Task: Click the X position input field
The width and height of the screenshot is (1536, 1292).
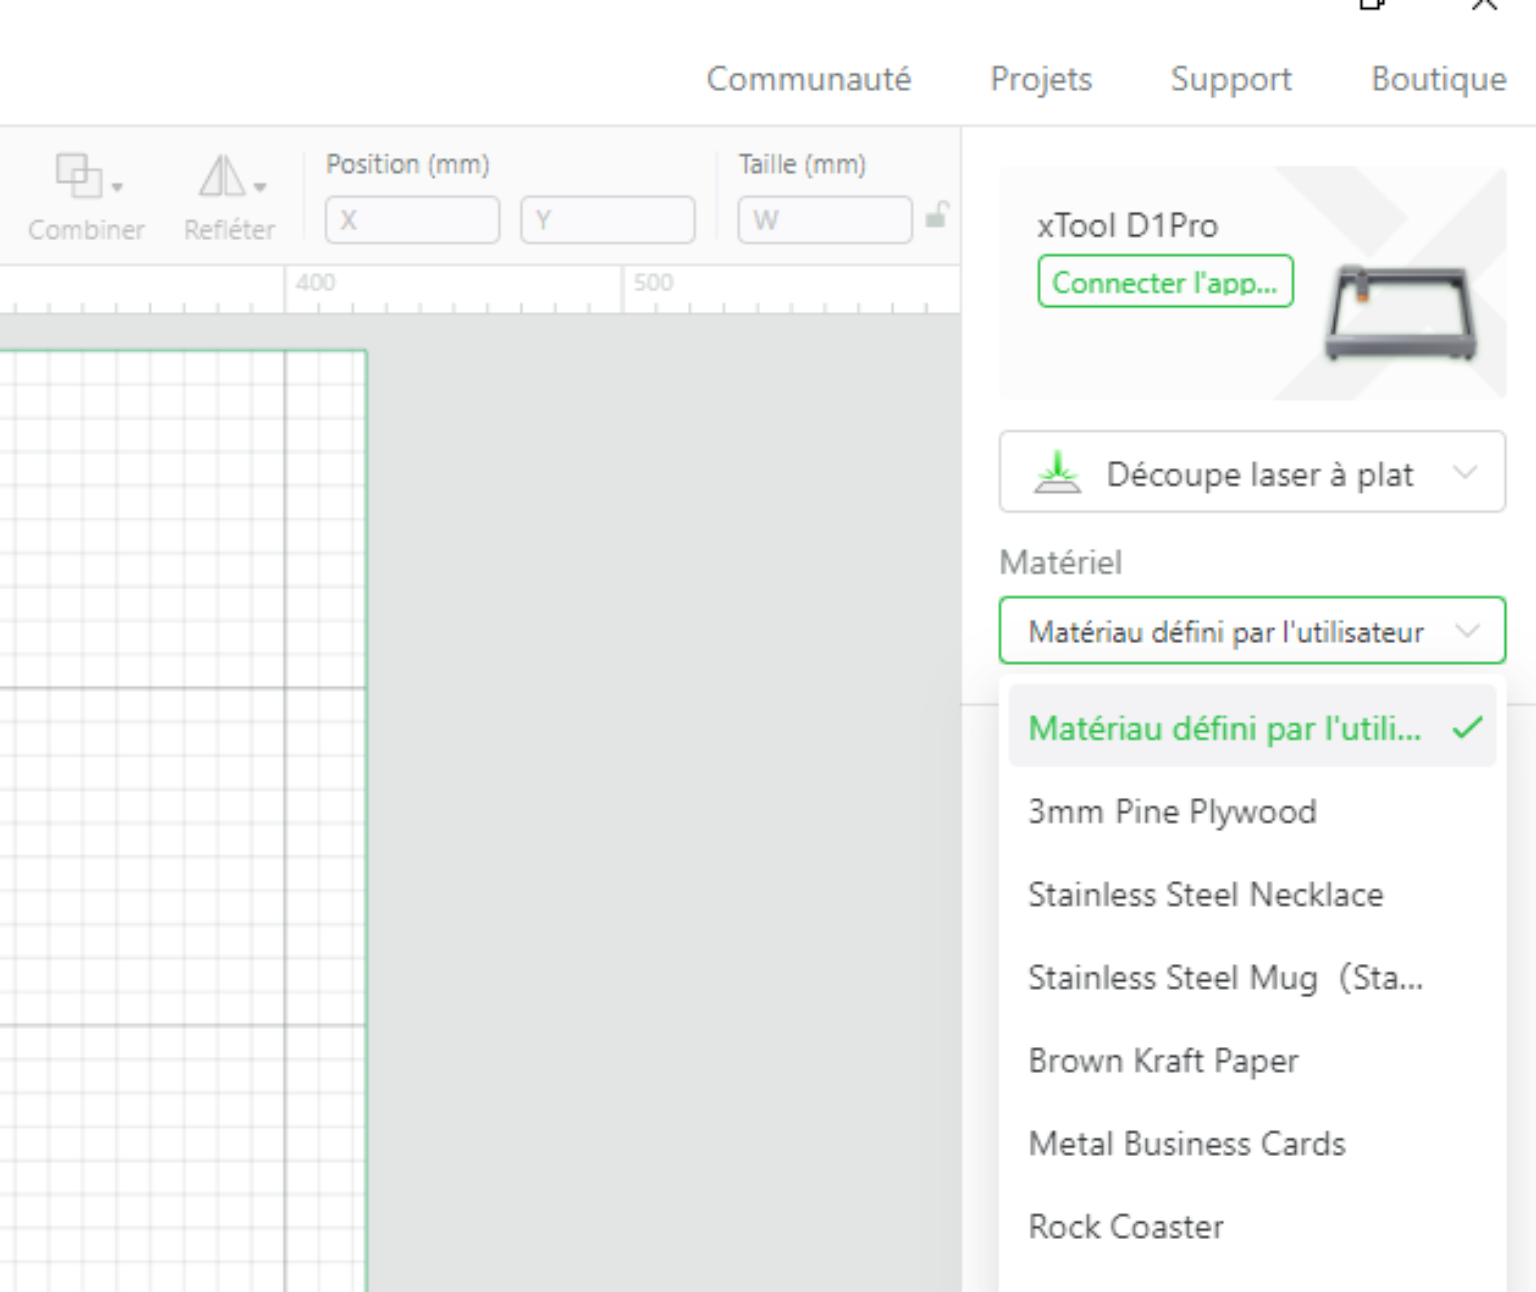Action: pyautogui.click(x=412, y=220)
